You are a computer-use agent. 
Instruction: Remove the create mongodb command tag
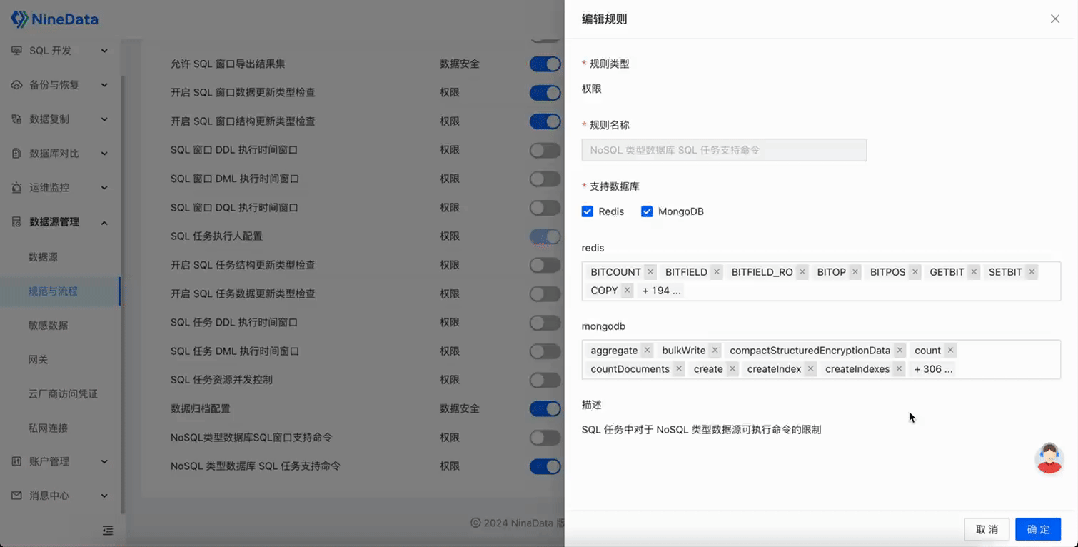732,369
